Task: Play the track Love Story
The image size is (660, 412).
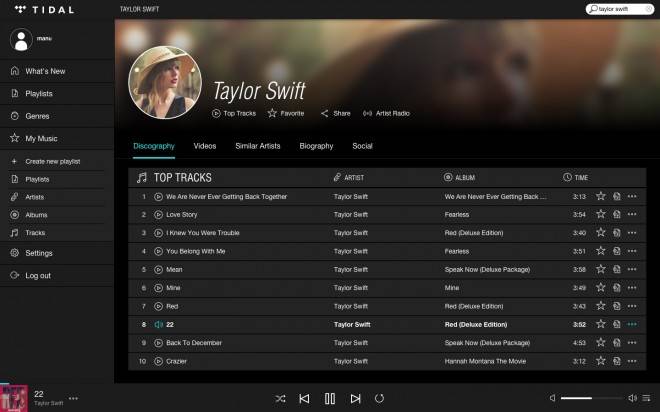Action: [x=158, y=215]
